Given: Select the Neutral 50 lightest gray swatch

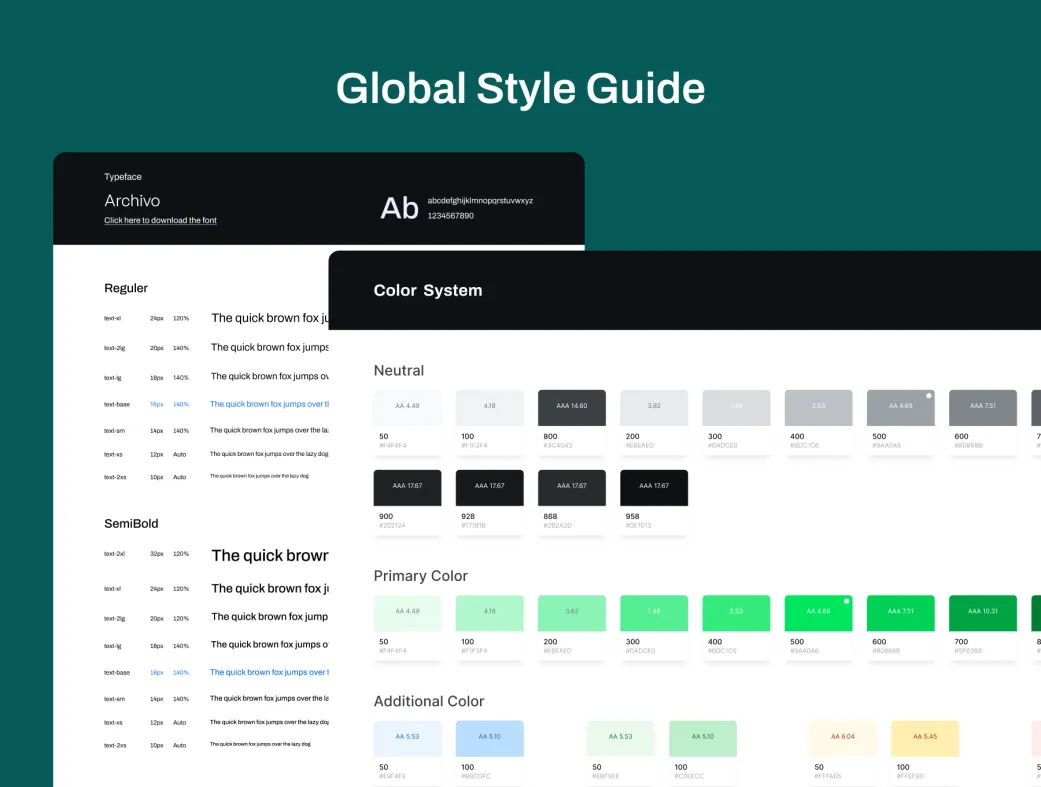Looking at the screenshot, I should [x=407, y=407].
